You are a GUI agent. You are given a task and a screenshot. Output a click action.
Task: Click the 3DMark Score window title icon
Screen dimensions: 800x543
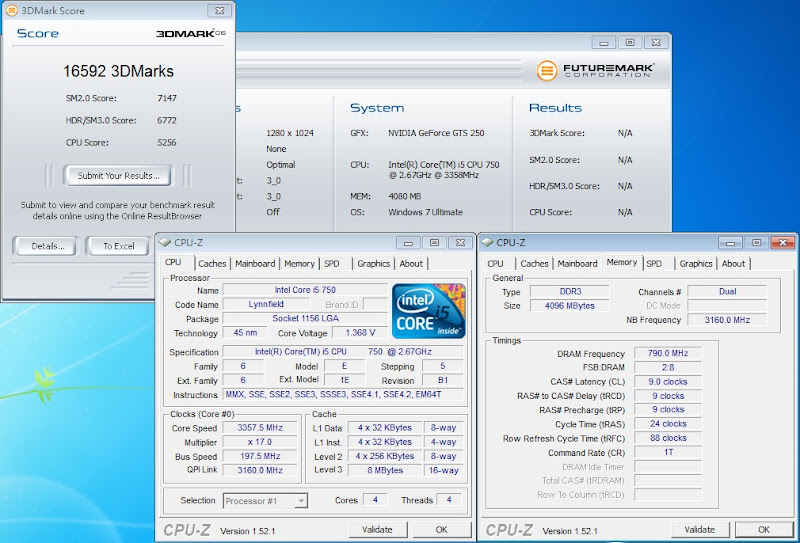[x=11, y=10]
